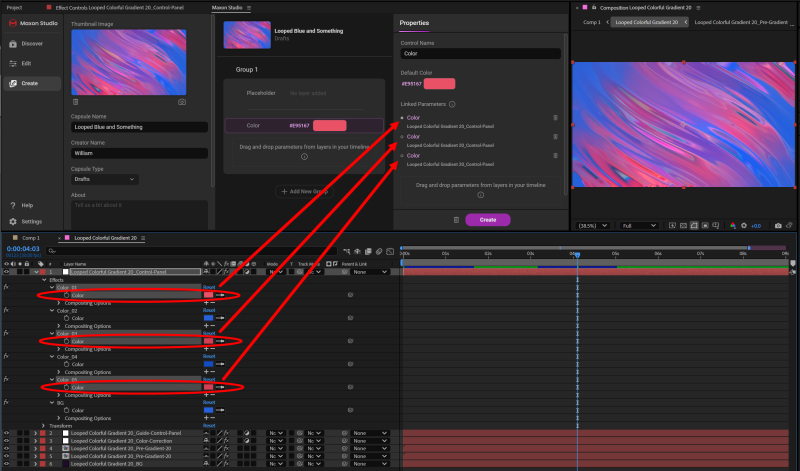Screen dimensions: 800x471
Task: Hide layer 5 Pre-Gradient-20
Action: (6, 456)
